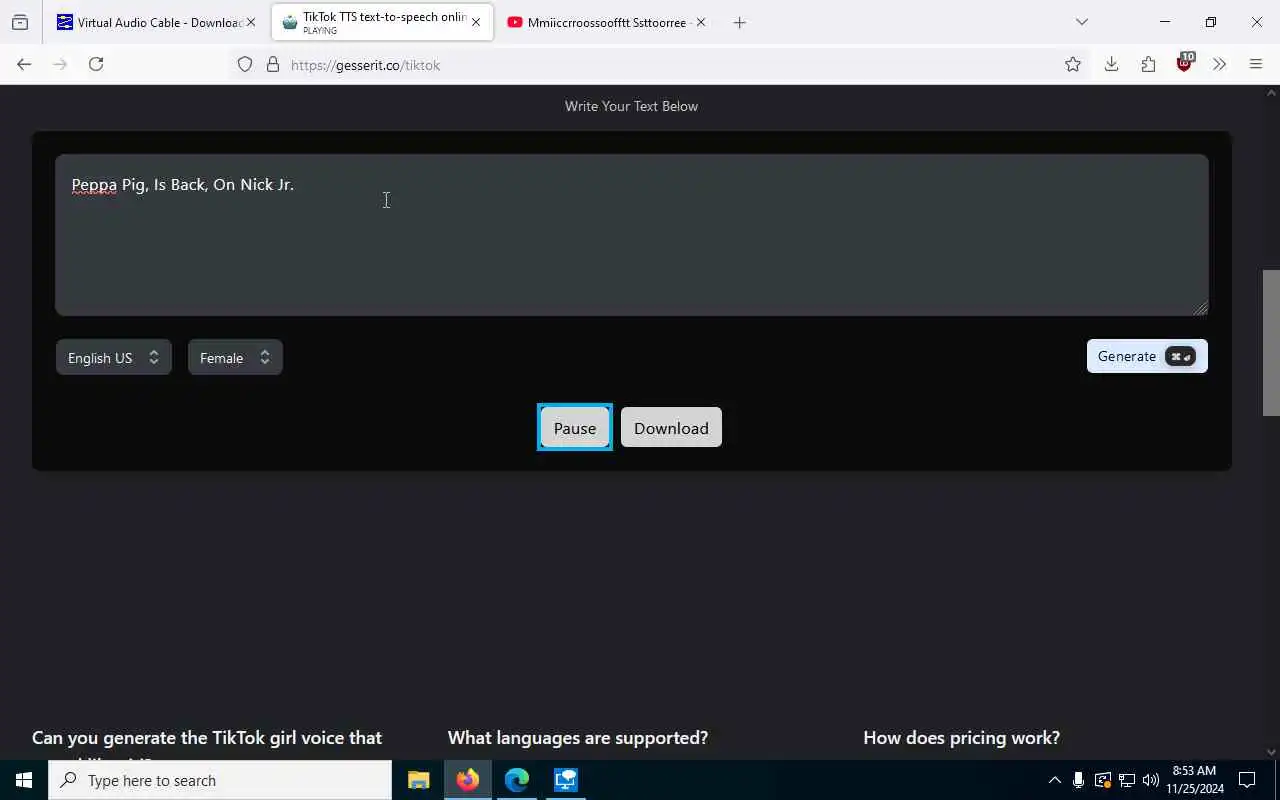Open Firefox recent browsing view icon
Viewport: 1280px width, 800px height.
(x=20, y=22)
